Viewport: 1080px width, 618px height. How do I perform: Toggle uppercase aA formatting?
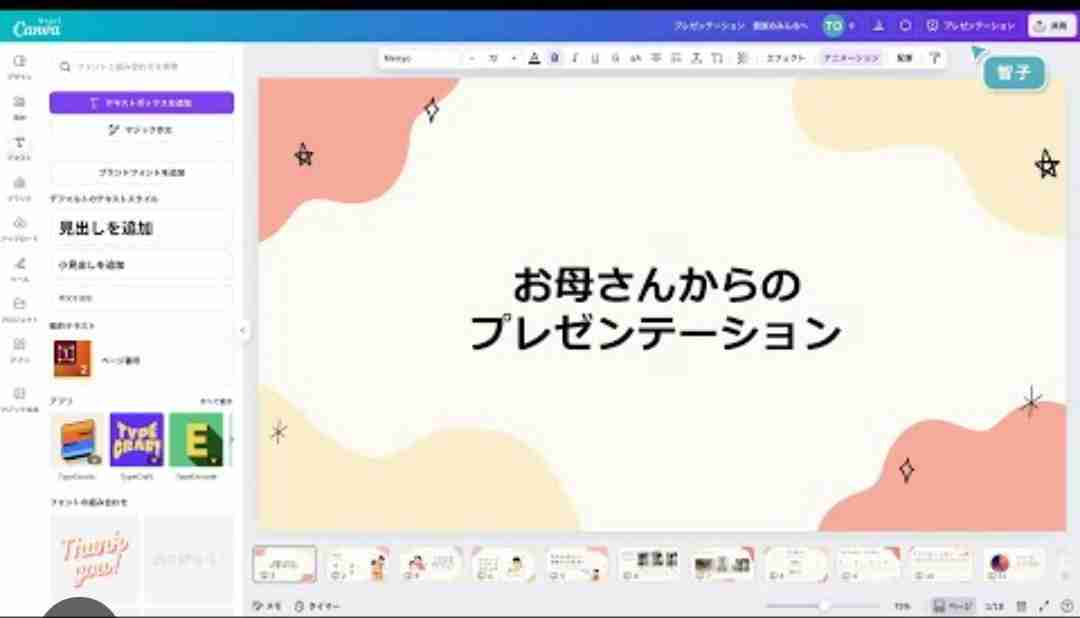coord(635,59)
